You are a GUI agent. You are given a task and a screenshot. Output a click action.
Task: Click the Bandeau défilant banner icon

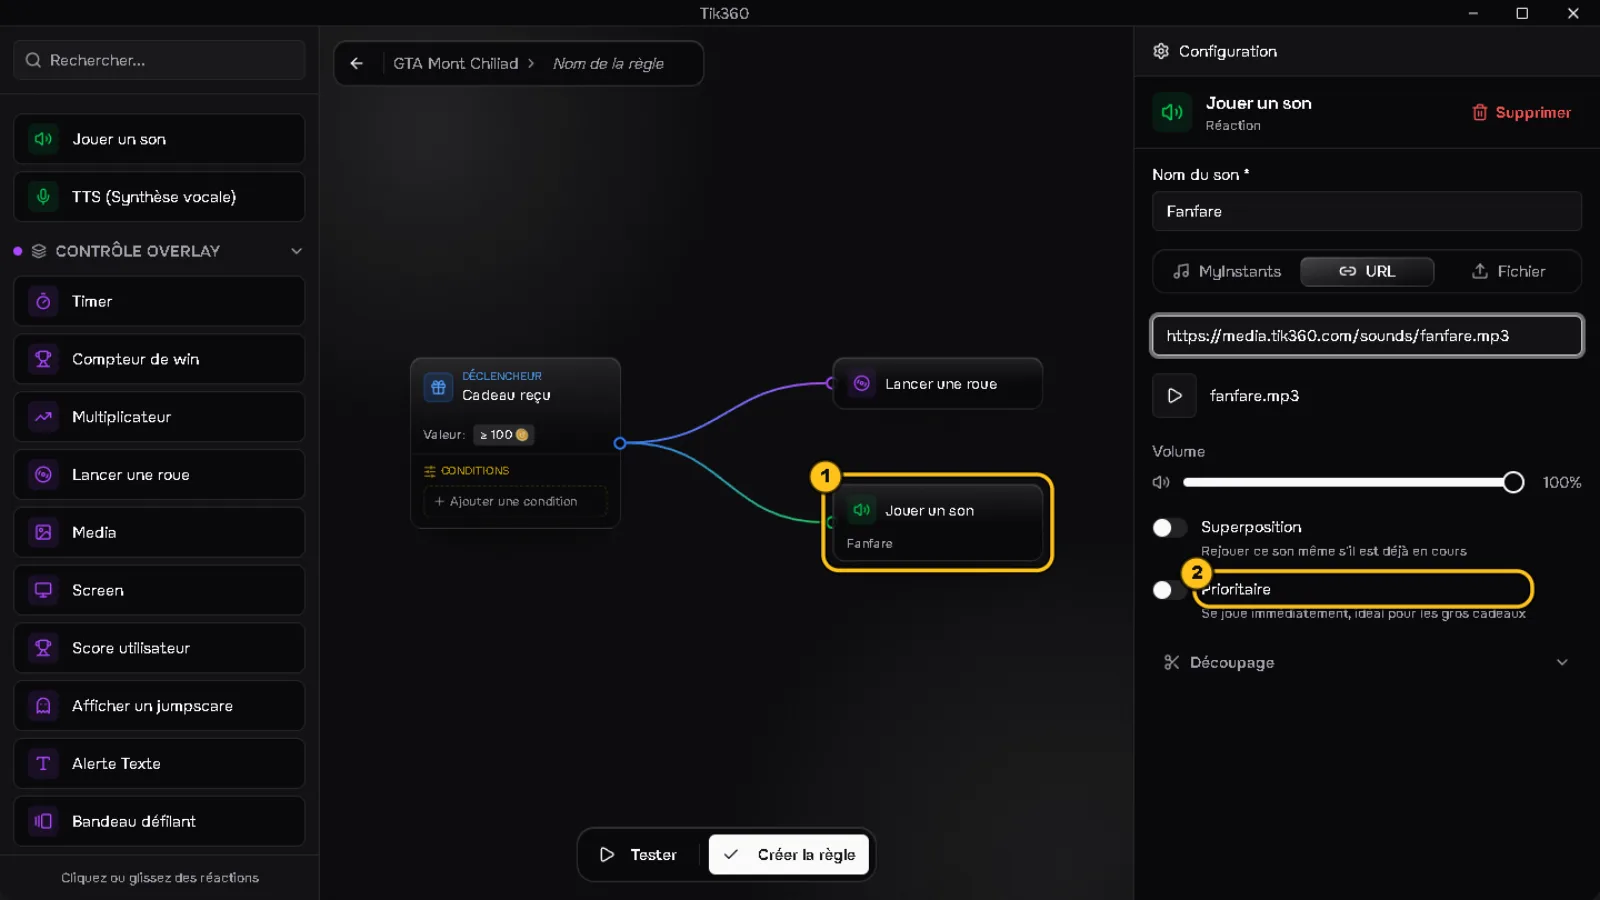(43, 821)
